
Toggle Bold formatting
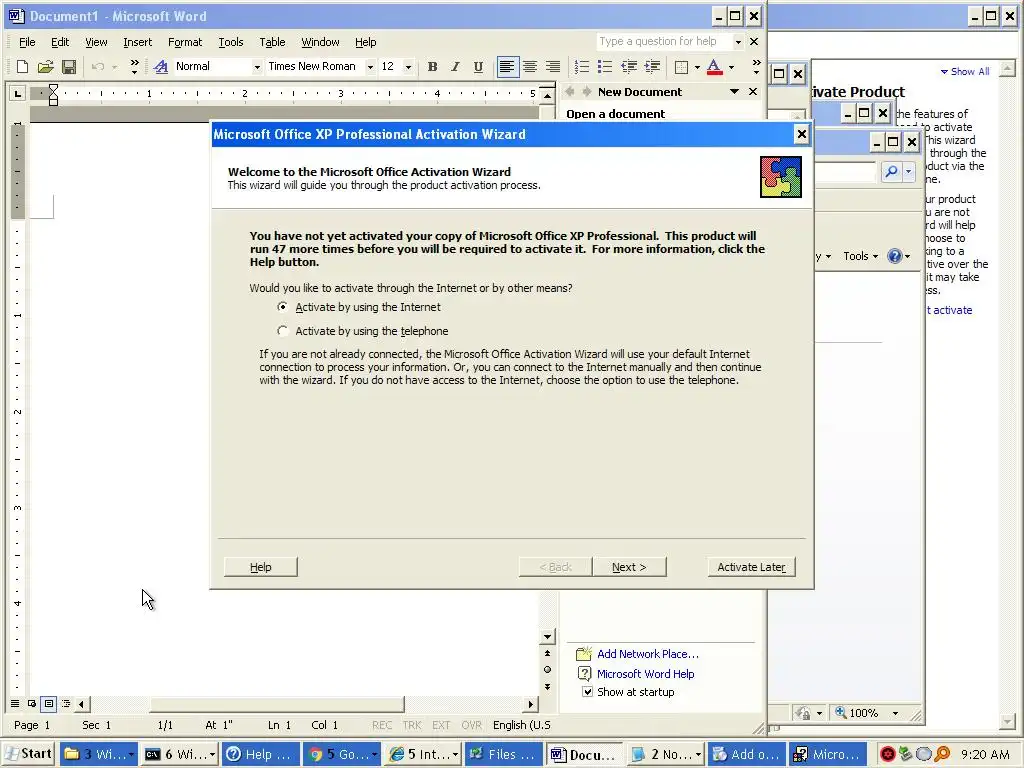tap(432, 67)
